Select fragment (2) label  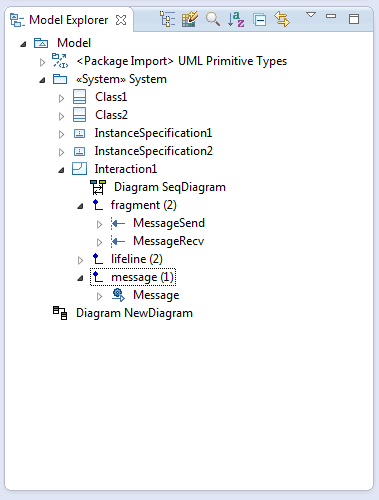(x=144, y=205)
